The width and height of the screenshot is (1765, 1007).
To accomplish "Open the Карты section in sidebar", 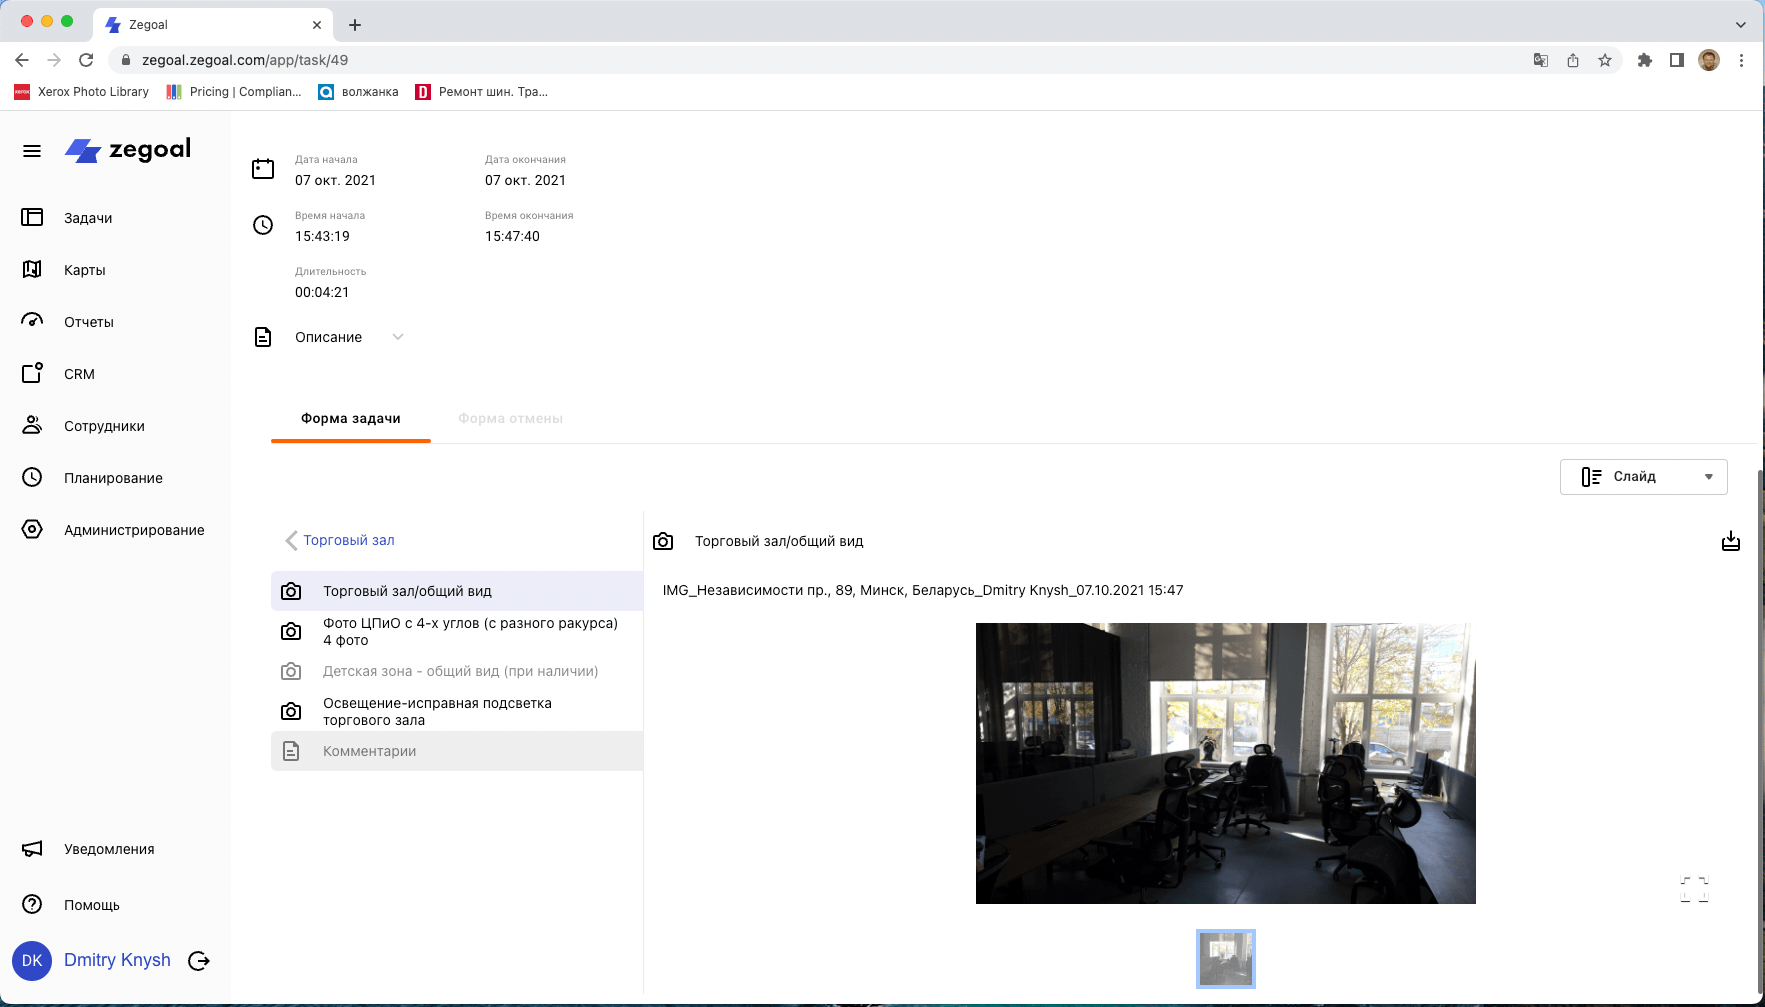I will (85, 269).
